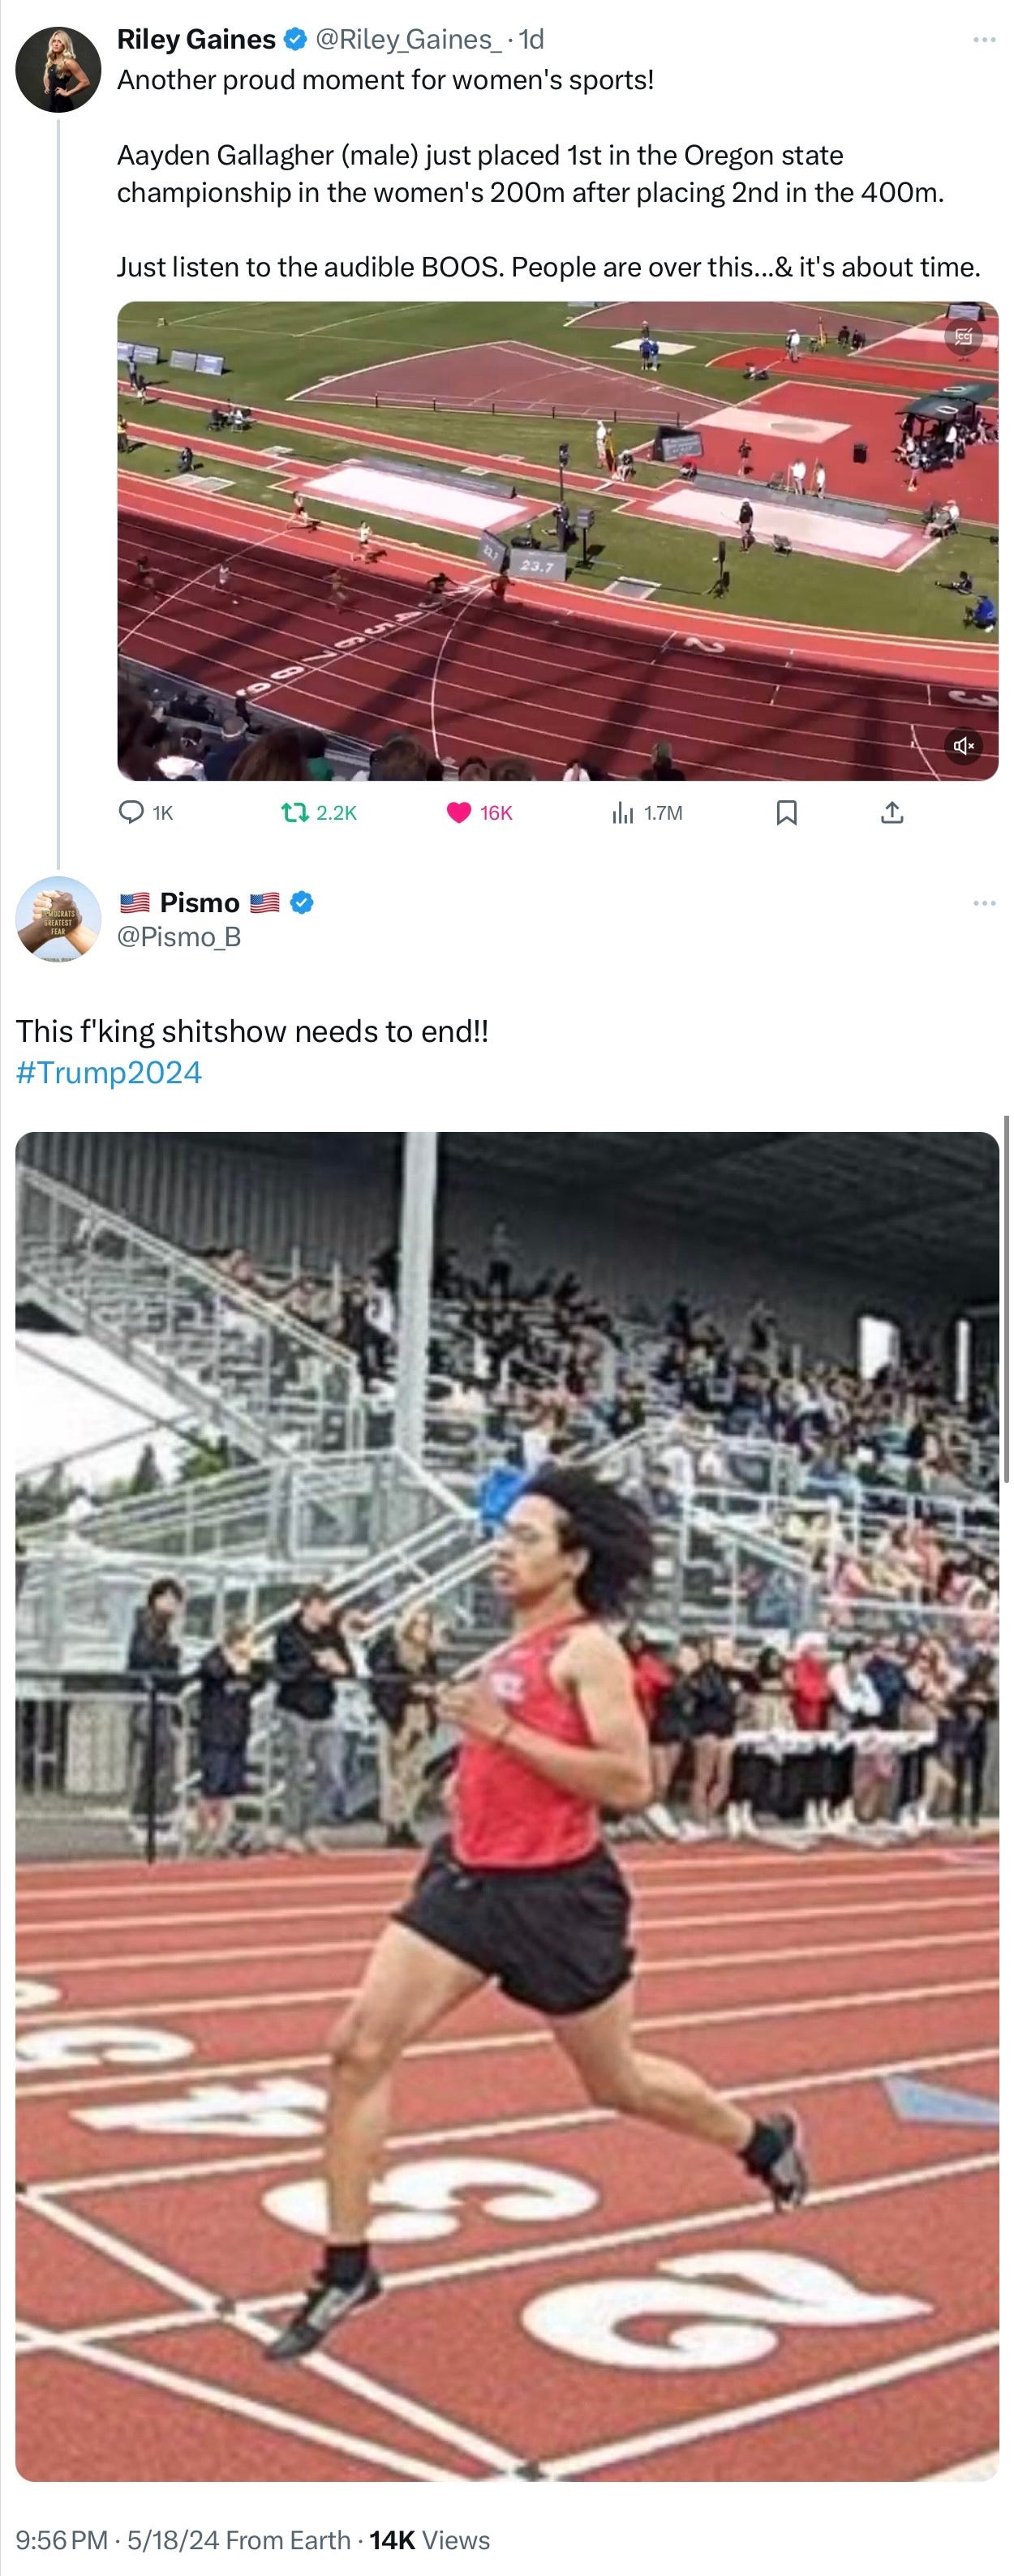Open Riley Gaines profile picture
The image size is (1014, 2576).
pos(58,69)
